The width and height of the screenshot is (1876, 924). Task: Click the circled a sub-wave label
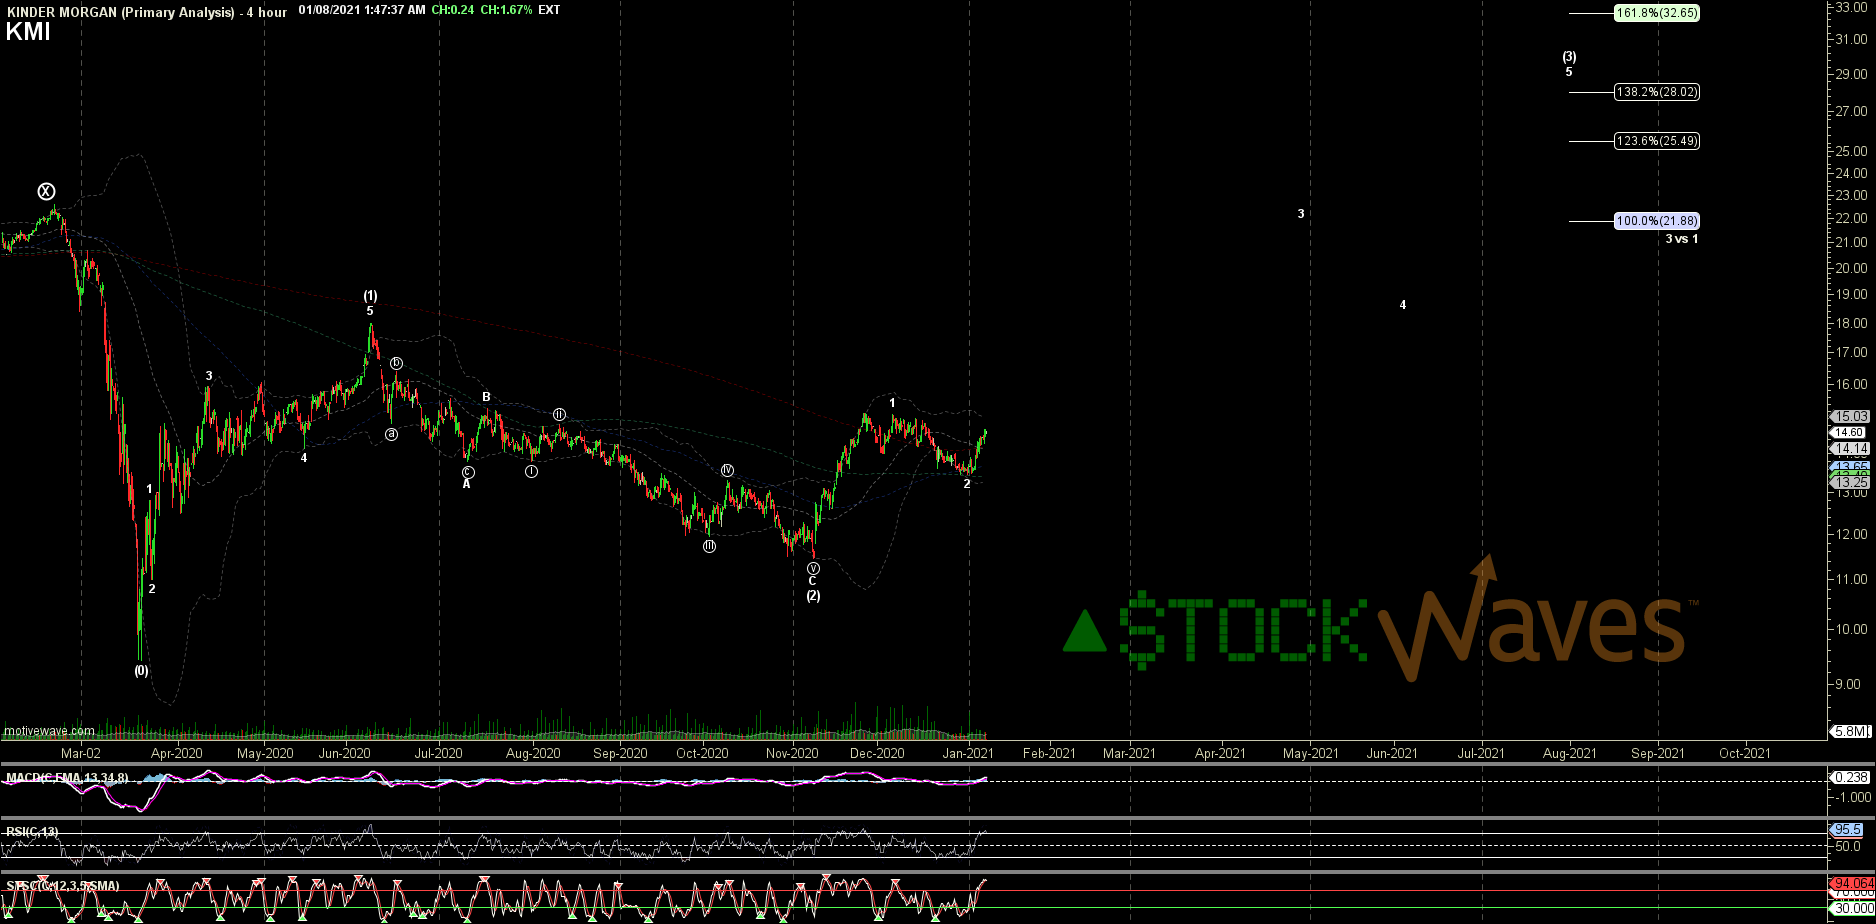[x=392, y=434]
